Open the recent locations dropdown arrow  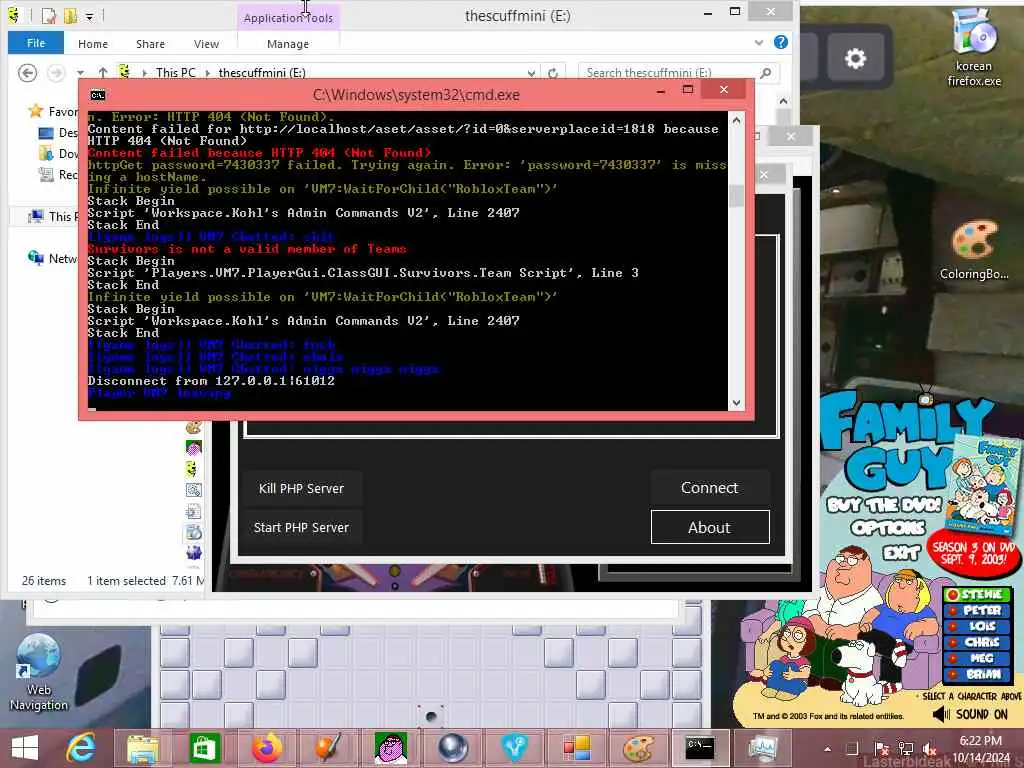click(x=80, y=72)
